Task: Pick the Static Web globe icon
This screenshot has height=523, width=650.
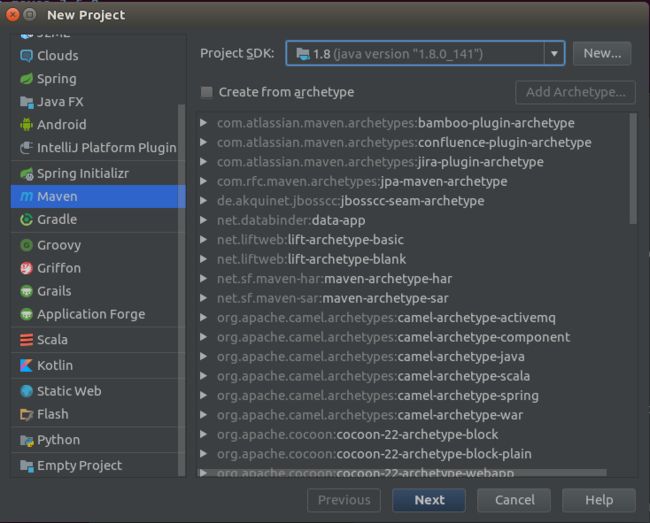Action: click(x=26, y=391)
